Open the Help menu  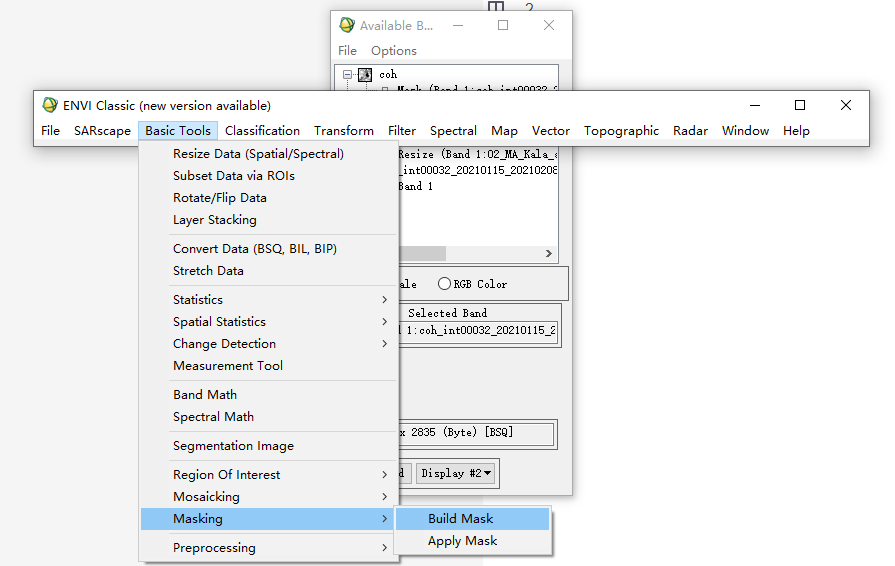tap(796, 131)
